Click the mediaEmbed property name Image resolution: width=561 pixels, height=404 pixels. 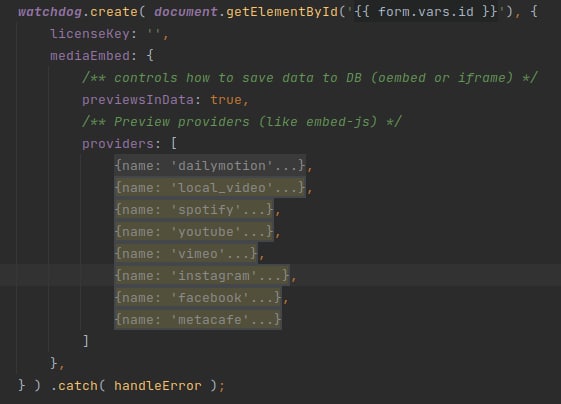(90, 56)
